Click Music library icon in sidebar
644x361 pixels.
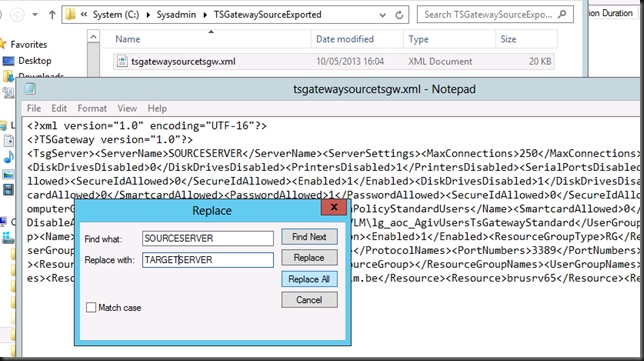9,157
